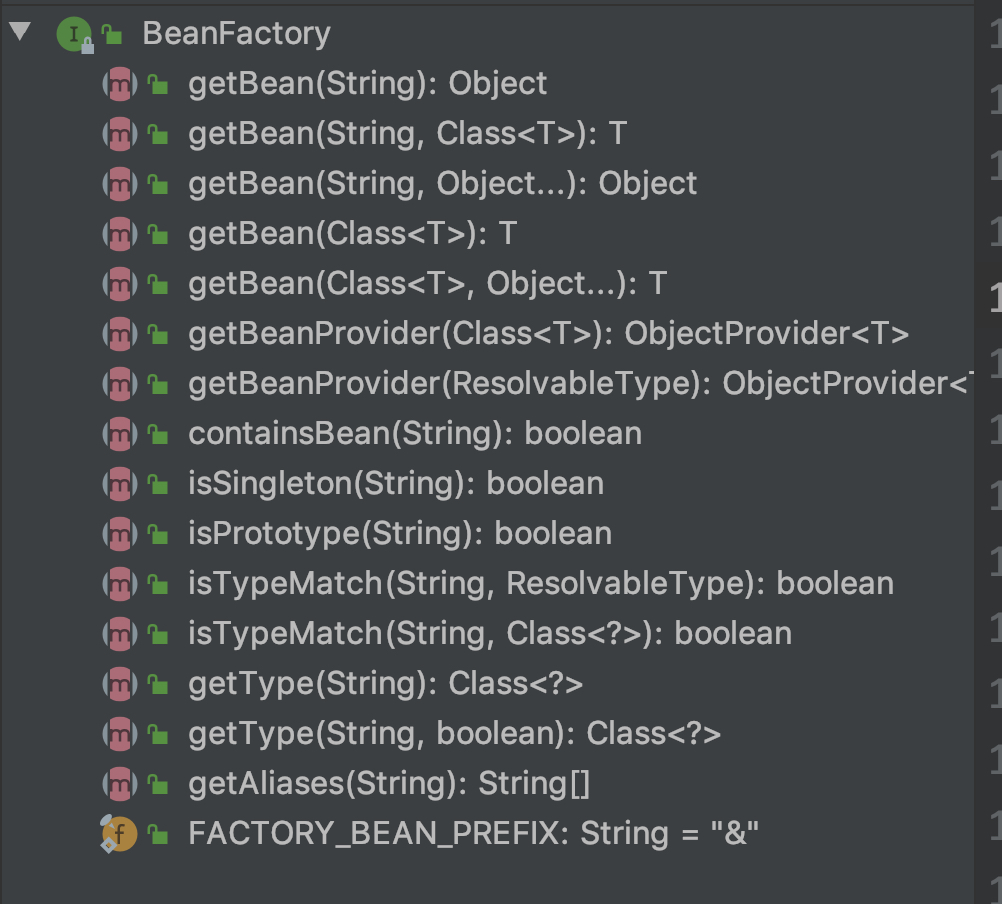Select getType(String): Class<?> method
Image resolution: width=1002 pixels, height=904 pixels.
pyautogui.click(x=385, y=684)
